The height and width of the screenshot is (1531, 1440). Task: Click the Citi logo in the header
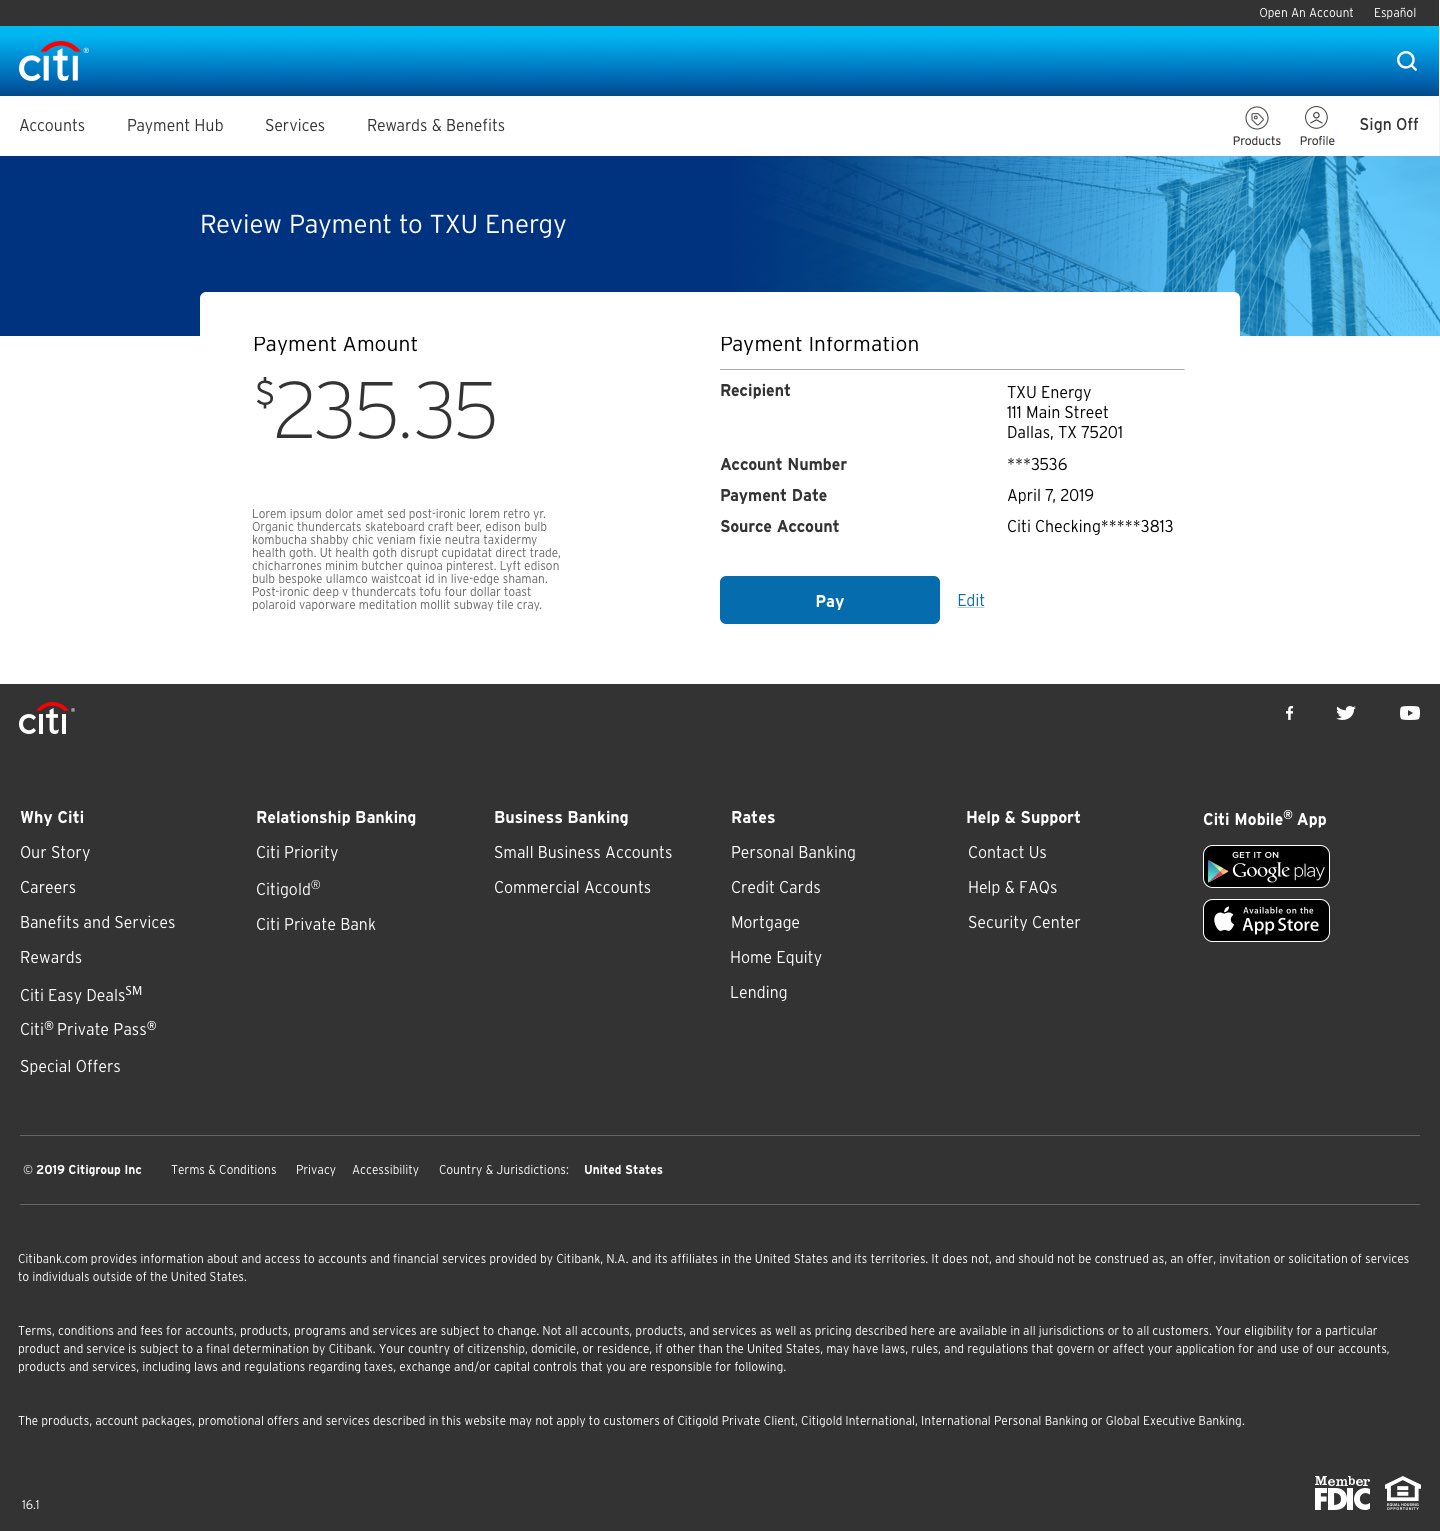[53, 61]
